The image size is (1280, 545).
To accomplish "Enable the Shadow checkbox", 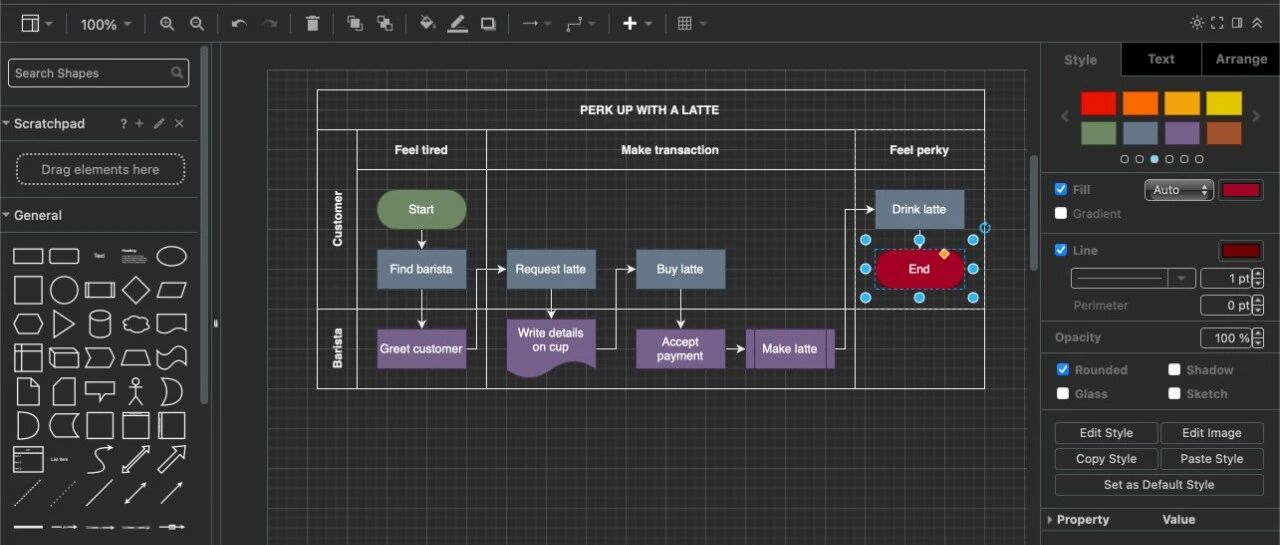I will tap(1174, 369).
